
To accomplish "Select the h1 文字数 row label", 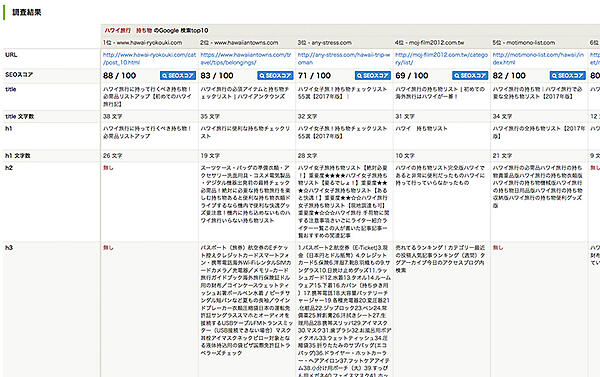I will pyautogui.click(x=18, y=156).
